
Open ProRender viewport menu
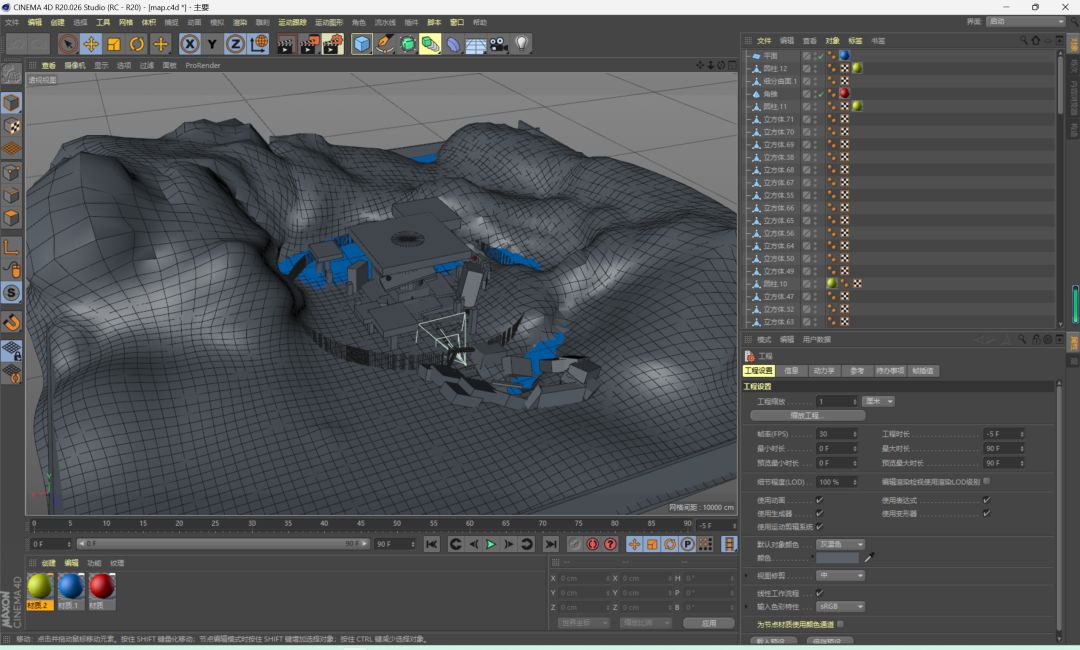202,65
